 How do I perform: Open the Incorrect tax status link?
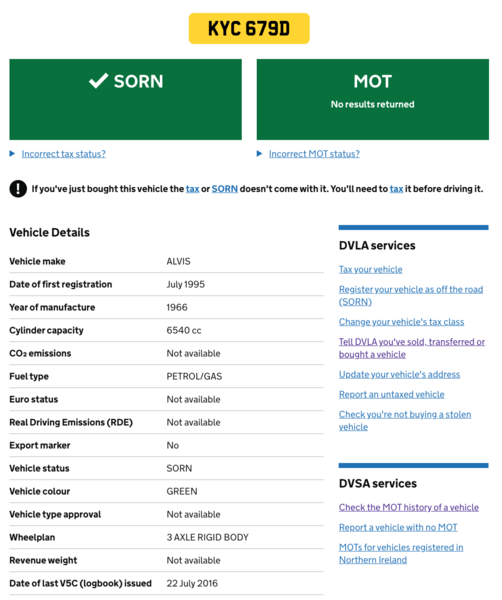tap(64, 154)
